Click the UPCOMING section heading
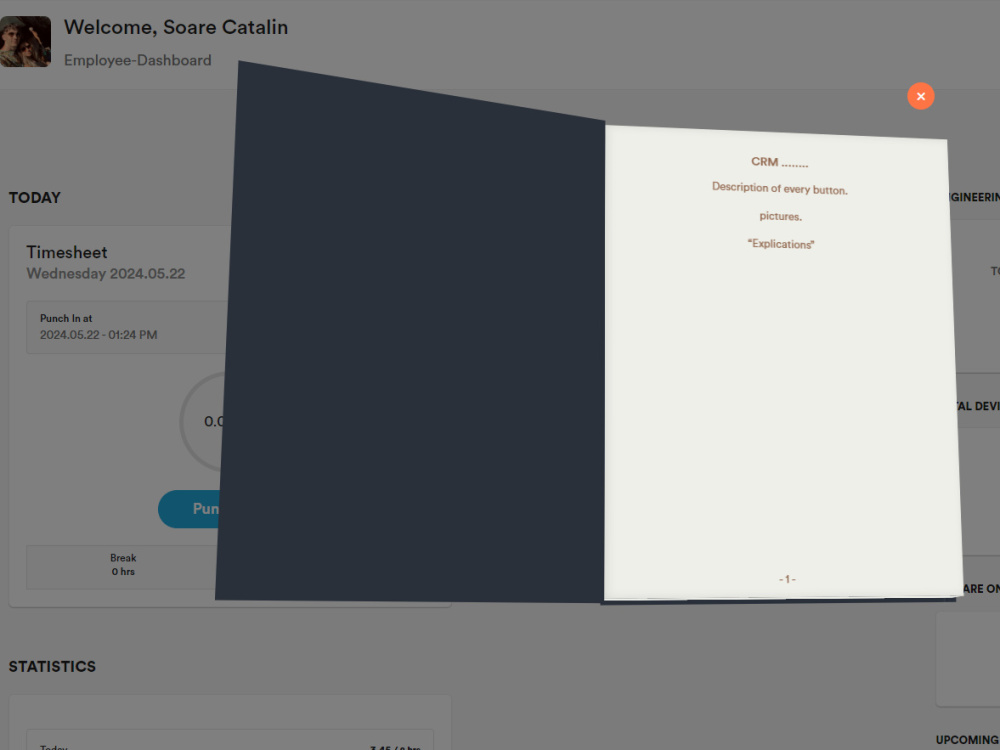The image size is (1000, 750). (x=967, y=740)
